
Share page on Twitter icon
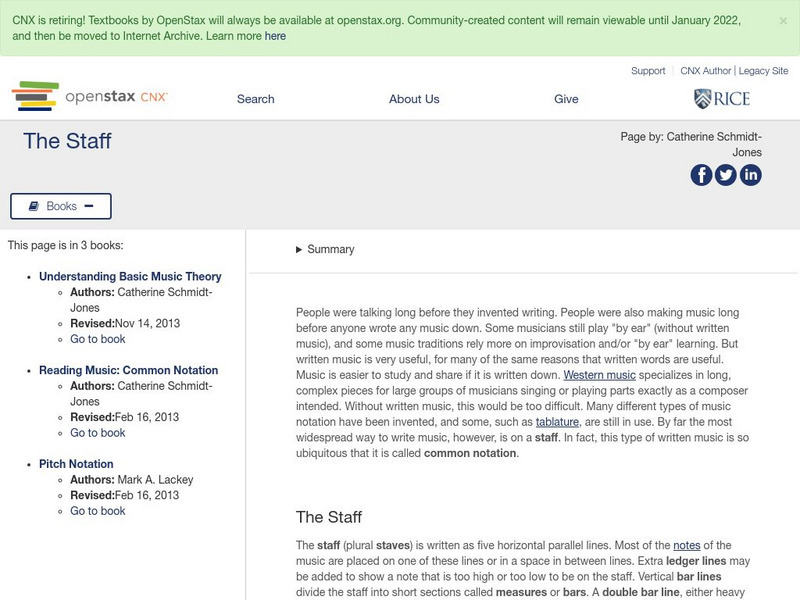[x=726, y=175]
